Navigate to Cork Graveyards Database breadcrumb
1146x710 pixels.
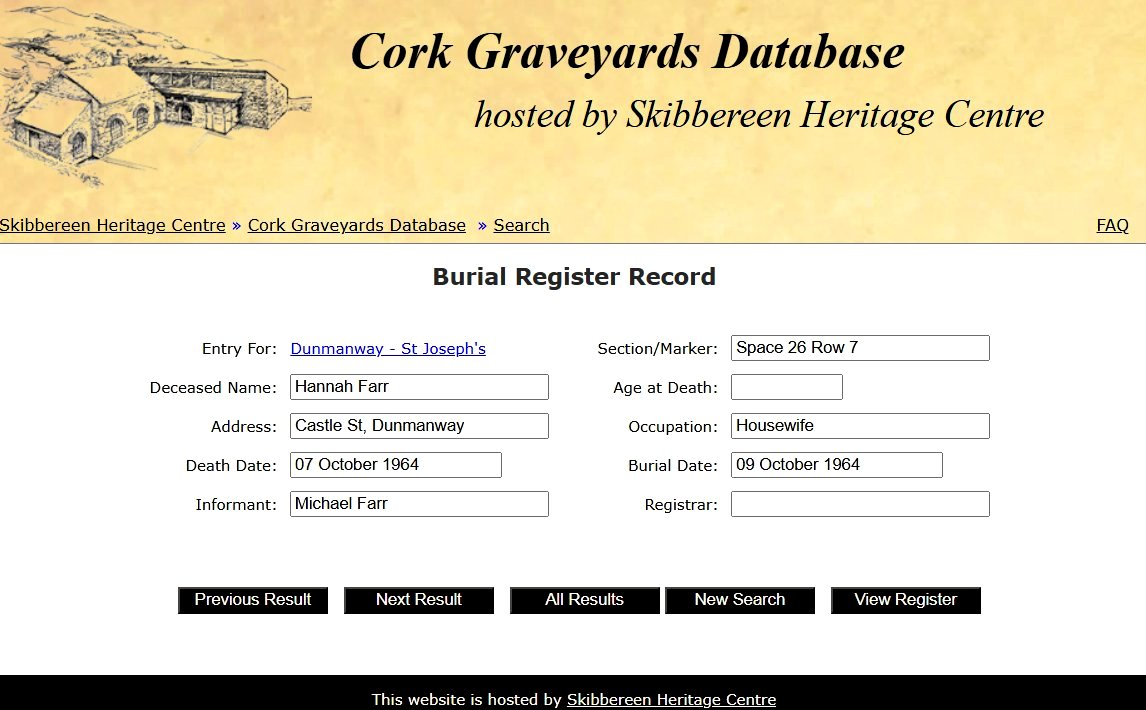pyautogui.click(x=357, y=225)
